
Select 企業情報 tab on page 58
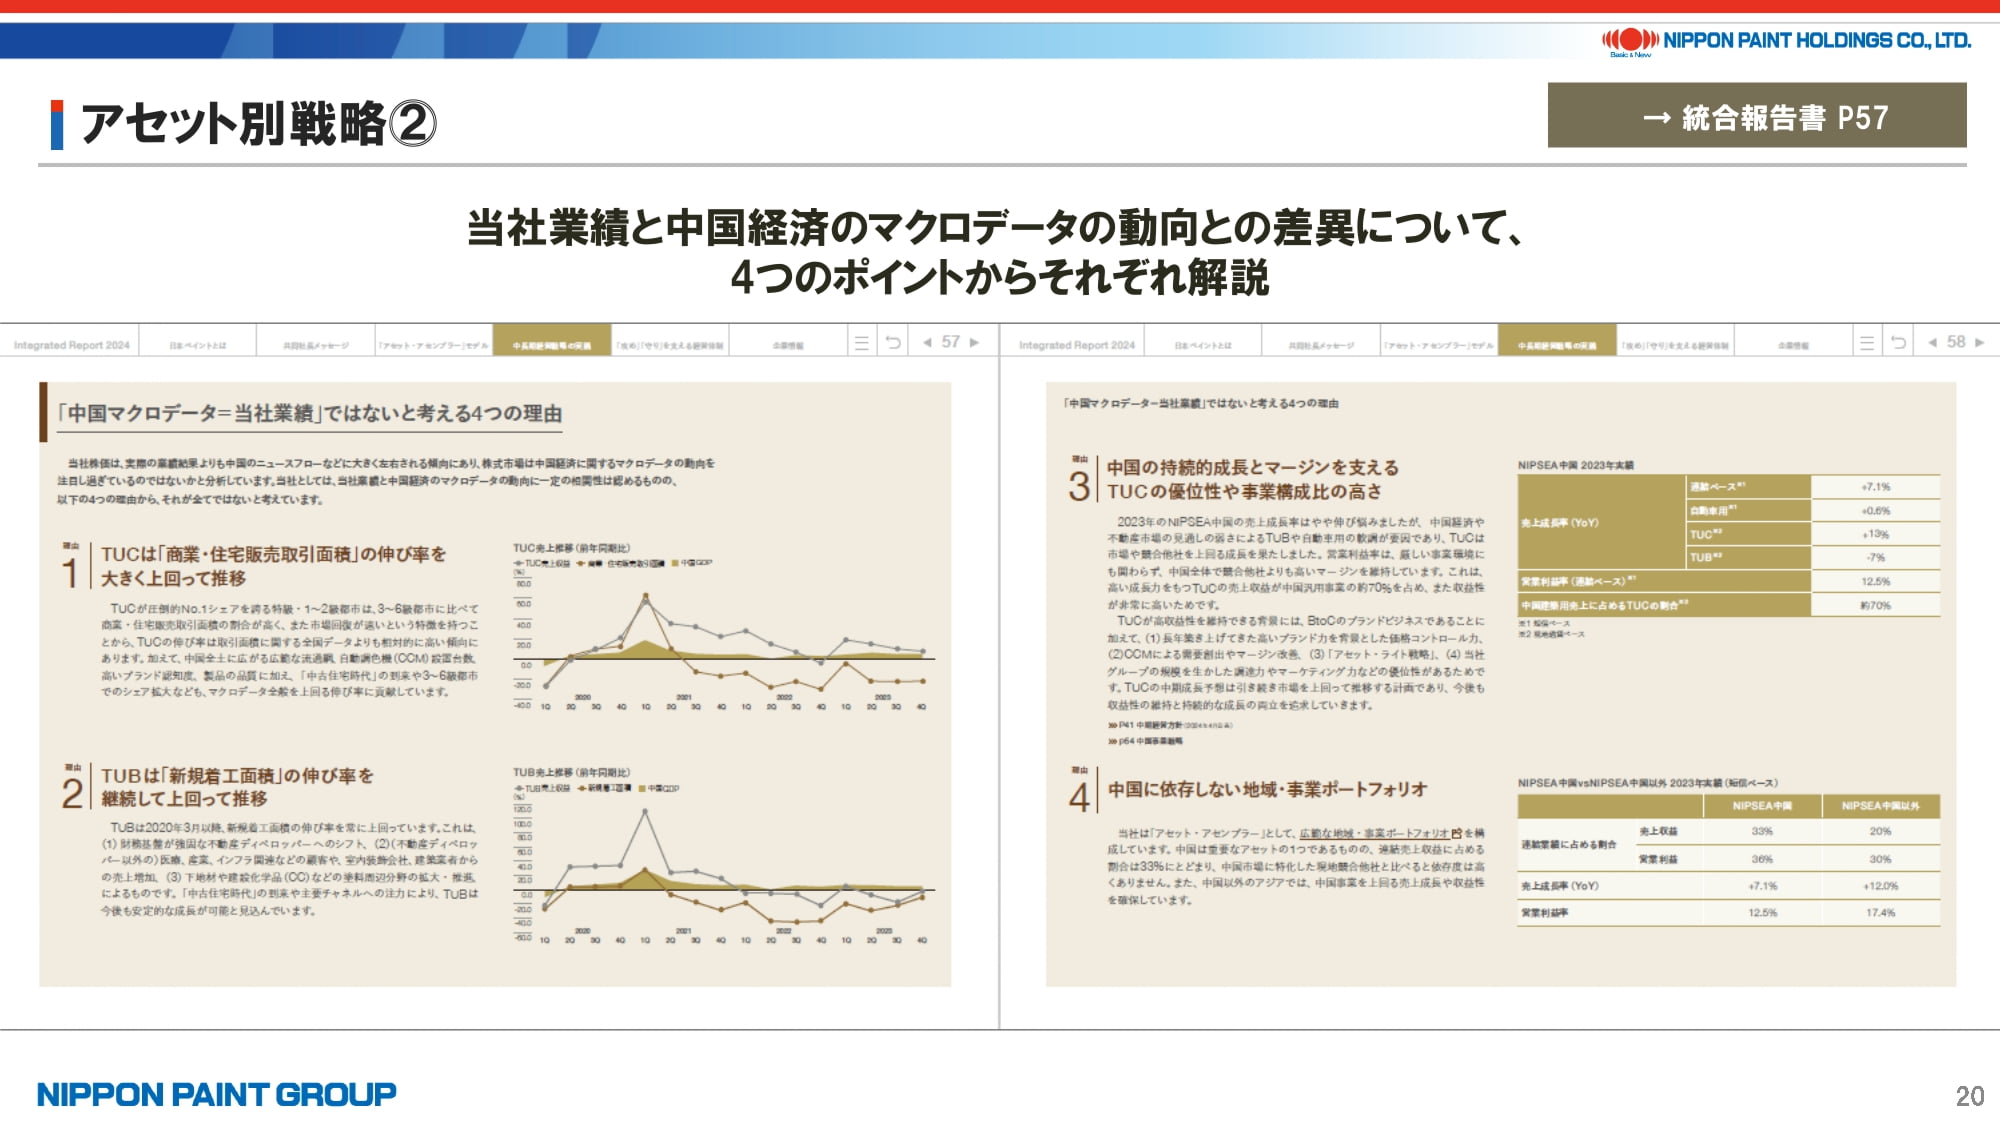tap(1793, 345)
